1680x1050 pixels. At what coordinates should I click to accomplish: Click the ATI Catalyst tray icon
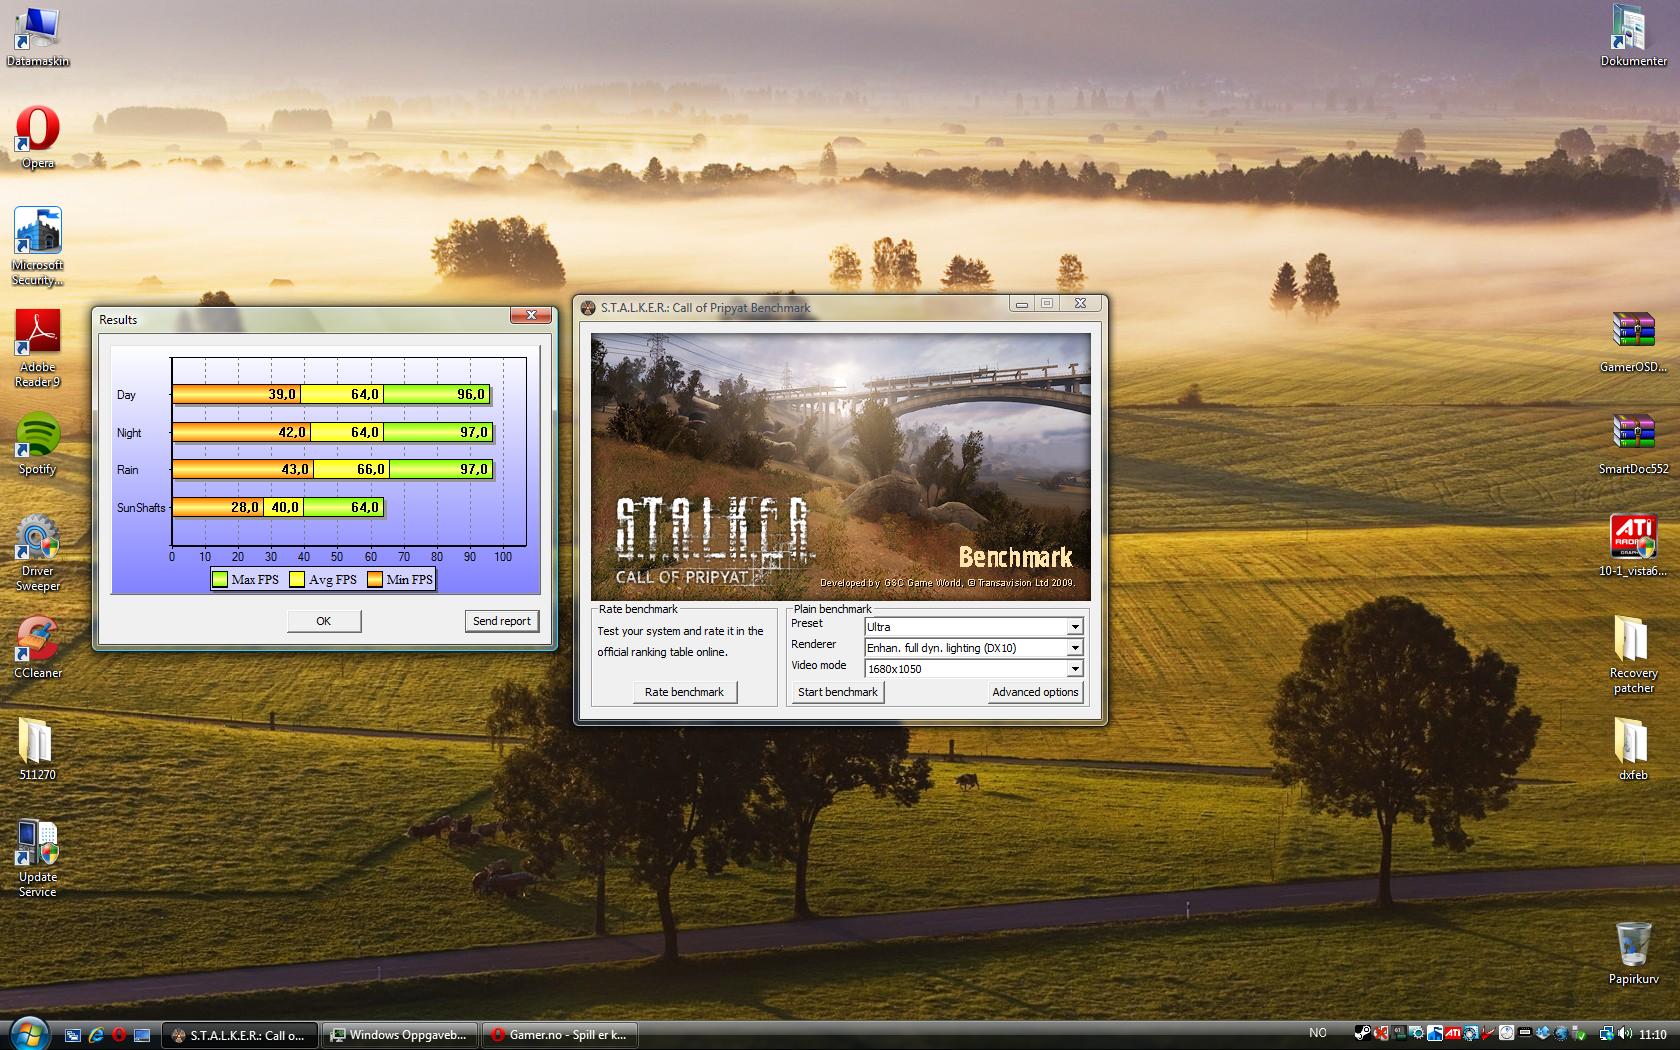pos(1453,1033)
